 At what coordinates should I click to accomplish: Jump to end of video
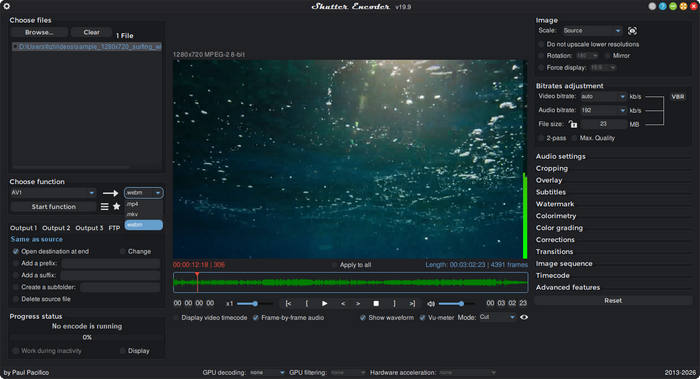click(412, 304)
